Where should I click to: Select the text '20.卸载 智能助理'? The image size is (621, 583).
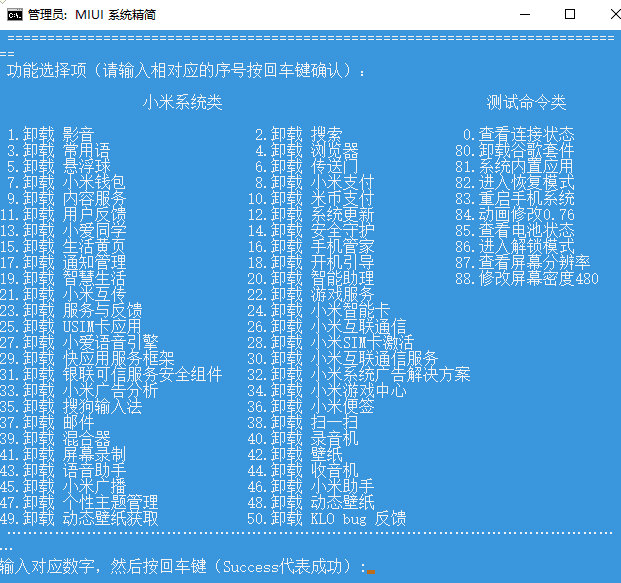311,278
